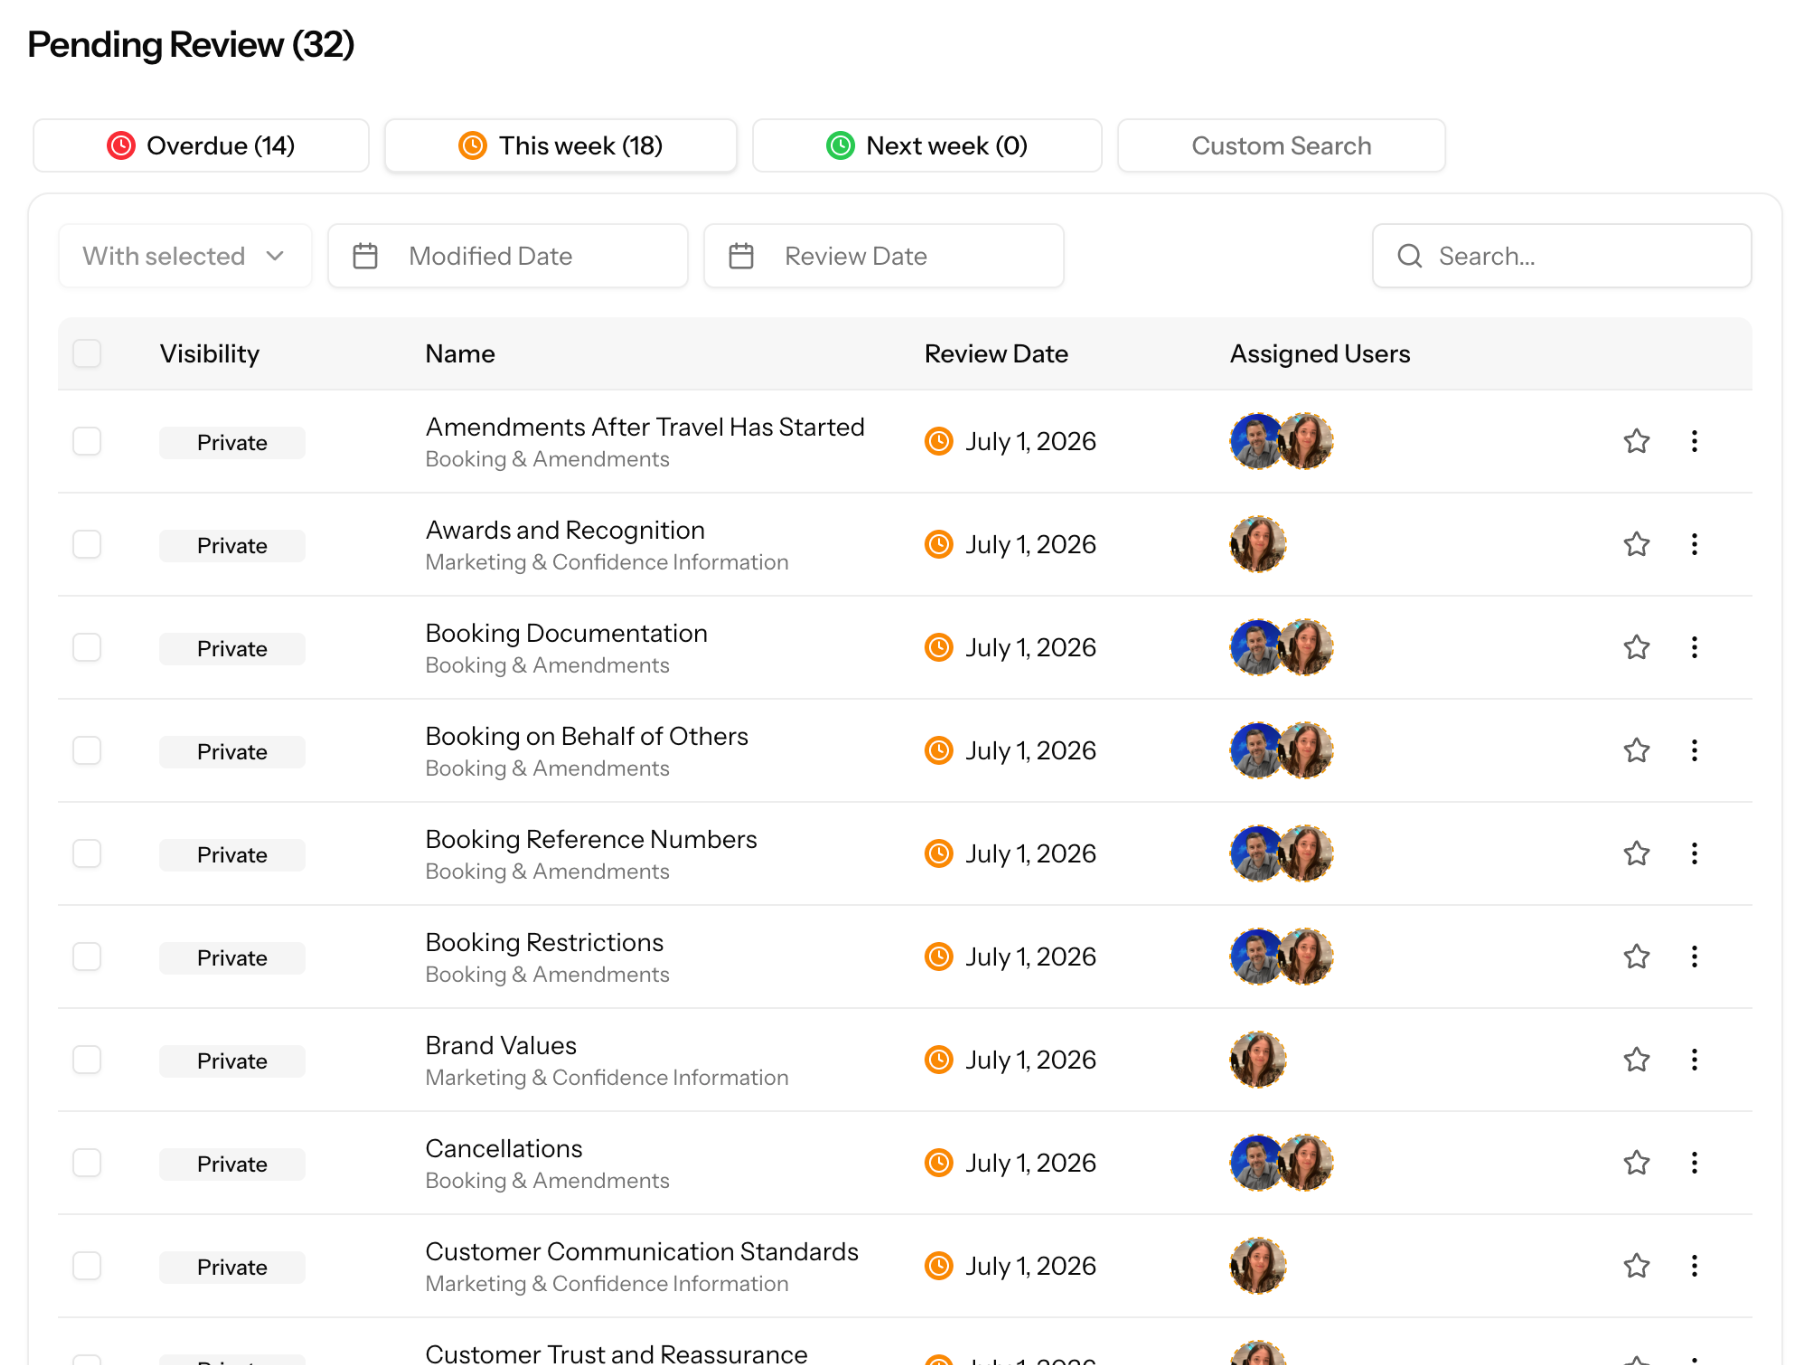Open the With selected dropdown

[x=185, y=256]
